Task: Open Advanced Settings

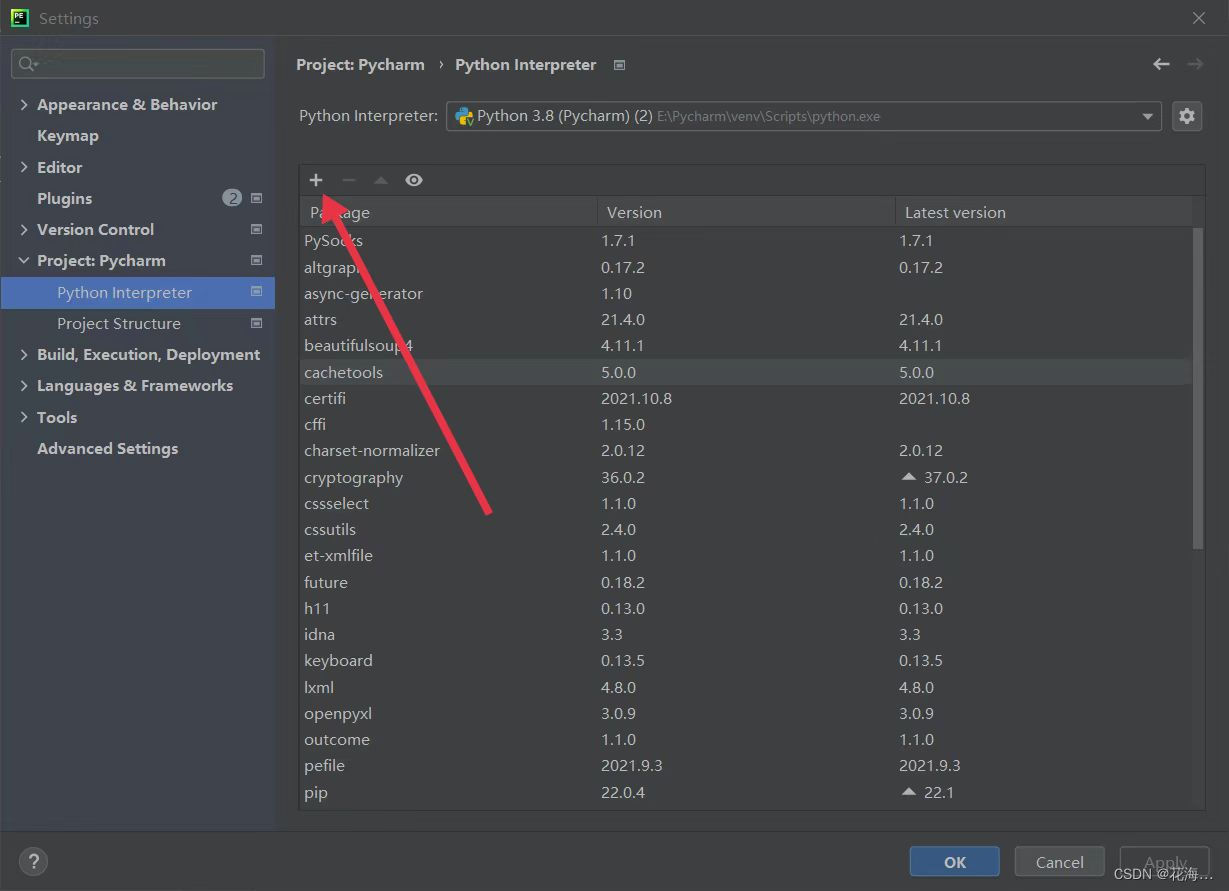Action: (x=108, y=448)
